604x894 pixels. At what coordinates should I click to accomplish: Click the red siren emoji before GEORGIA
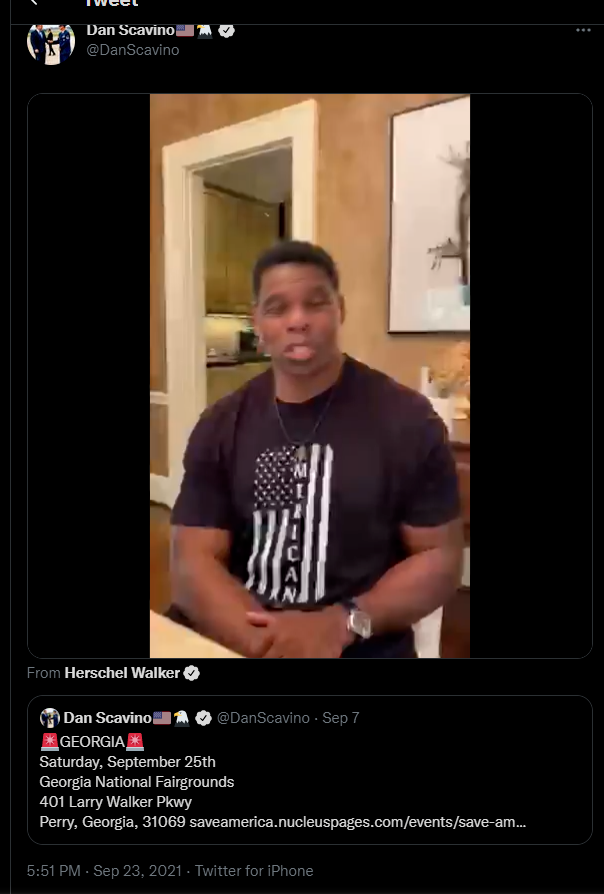coord(50,742)
